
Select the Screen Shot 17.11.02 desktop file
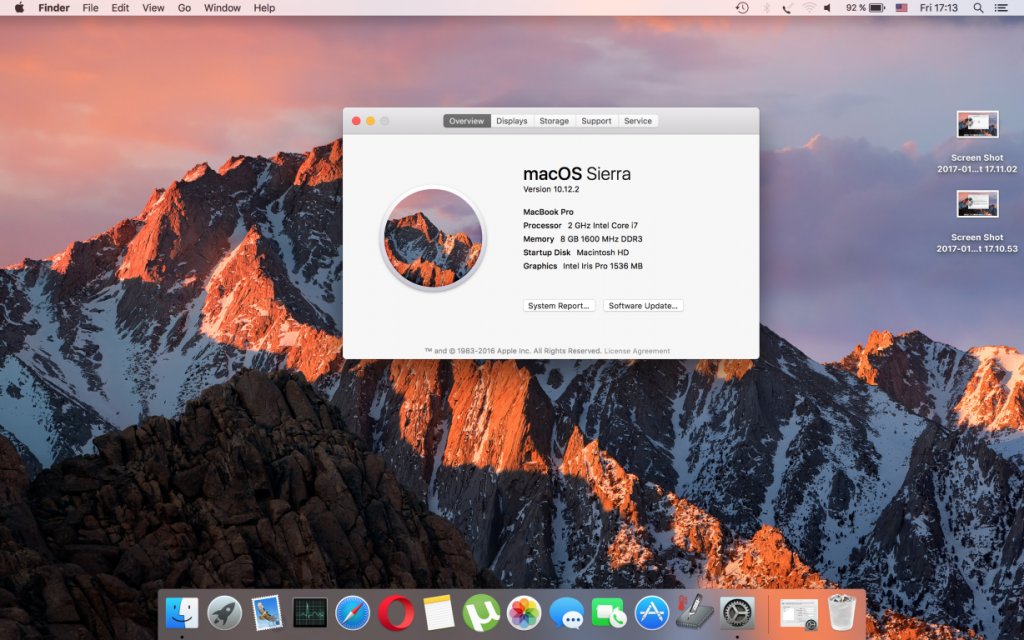click(x=977, y=126)
